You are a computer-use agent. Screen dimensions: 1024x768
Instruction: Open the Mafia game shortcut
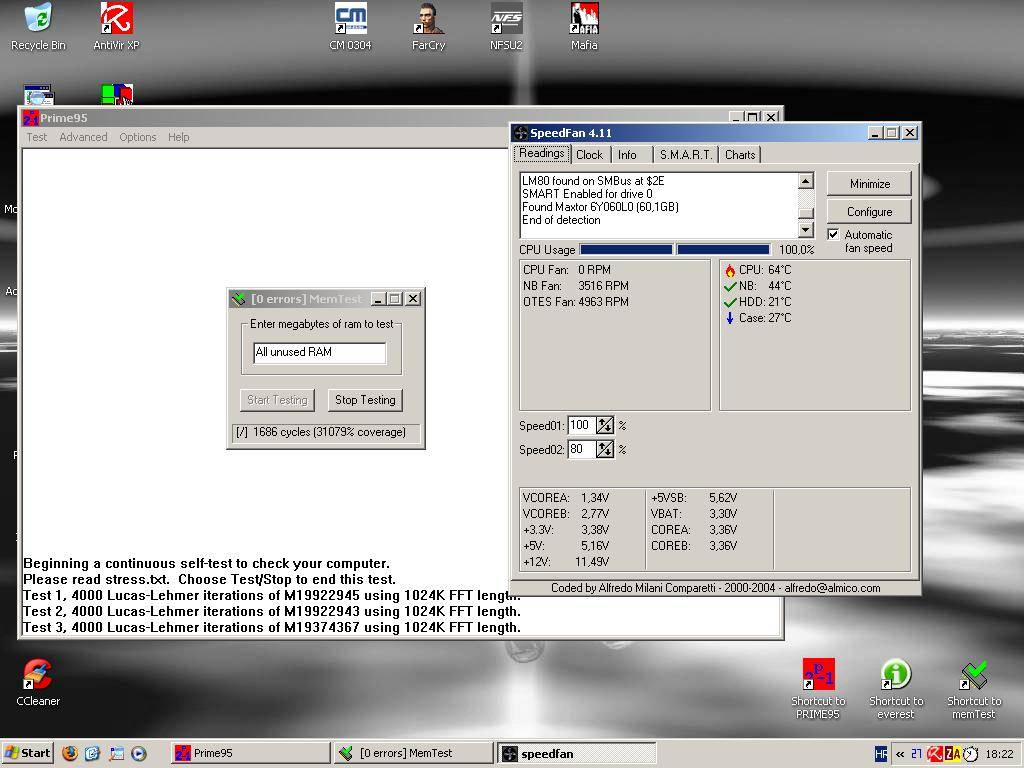[584, 20]
